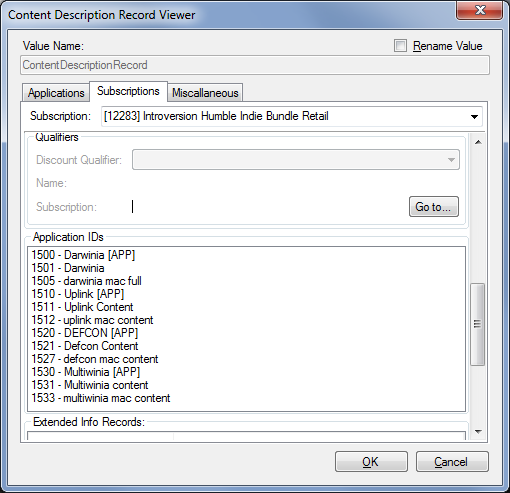Switch to the Applications tab
The width and height of the screenshot is (510, 493).
click(56, 93)
